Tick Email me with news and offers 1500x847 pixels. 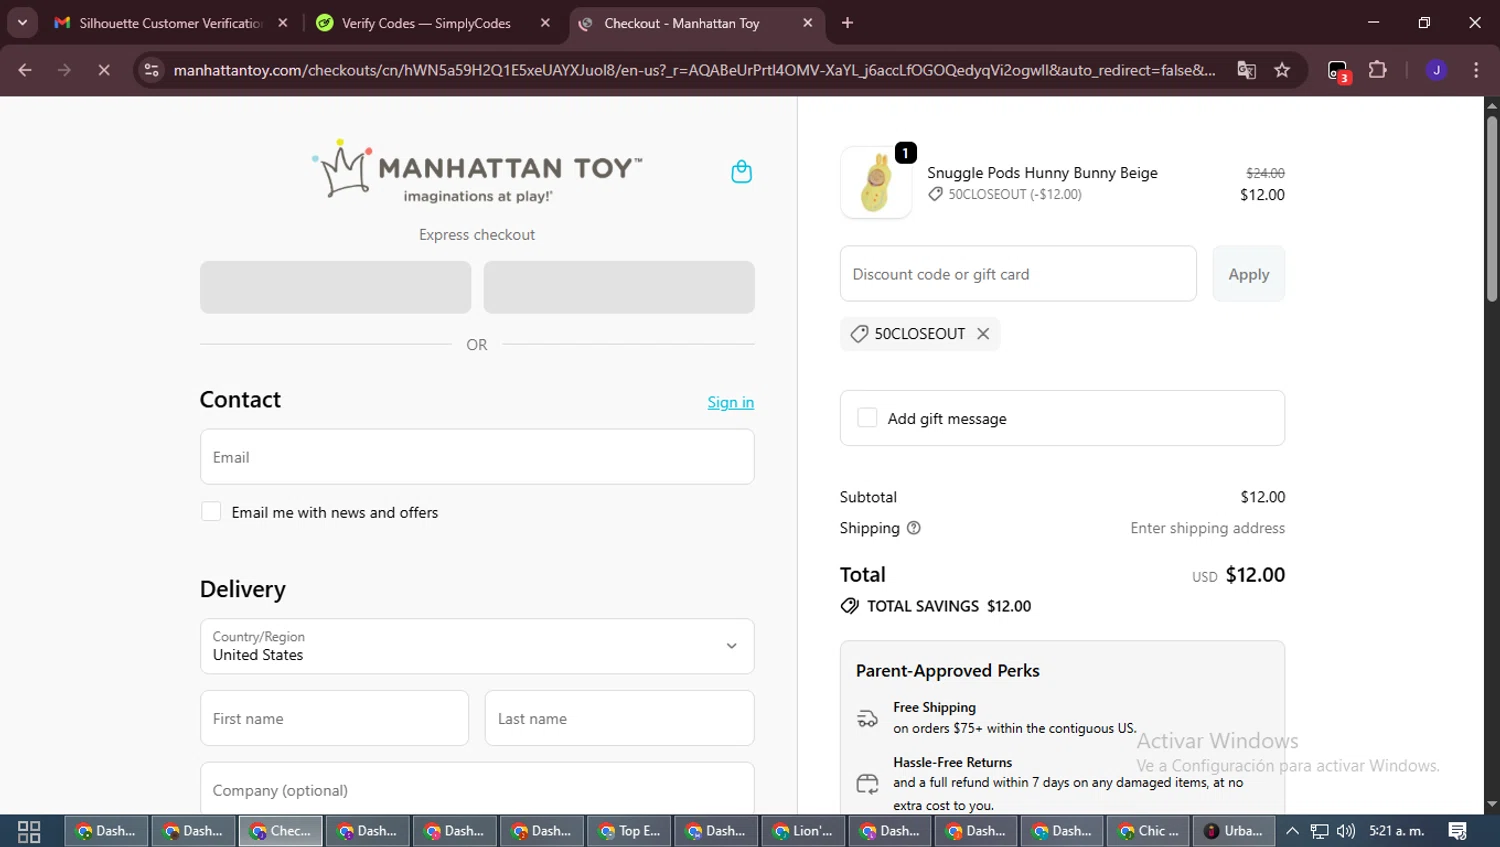(211, 512)
